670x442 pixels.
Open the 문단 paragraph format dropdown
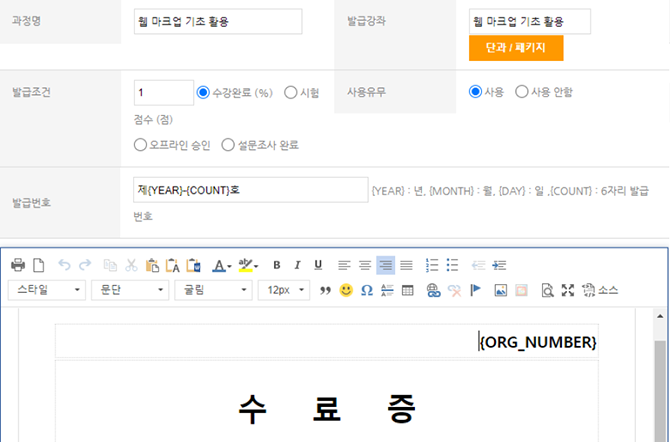pyautogui.click(x=129, y=290)
